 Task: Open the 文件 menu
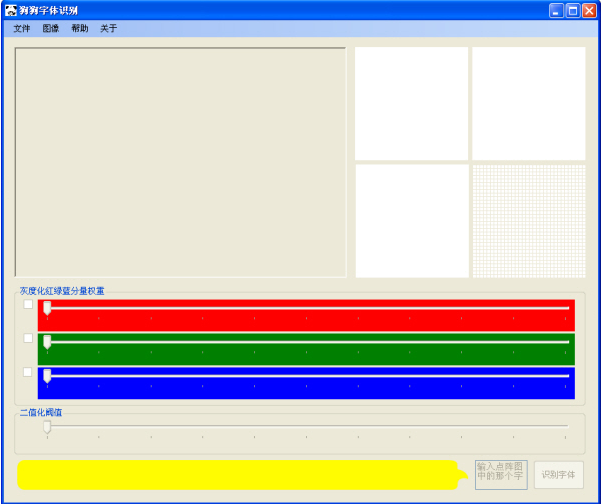click(x=22, y=28)
